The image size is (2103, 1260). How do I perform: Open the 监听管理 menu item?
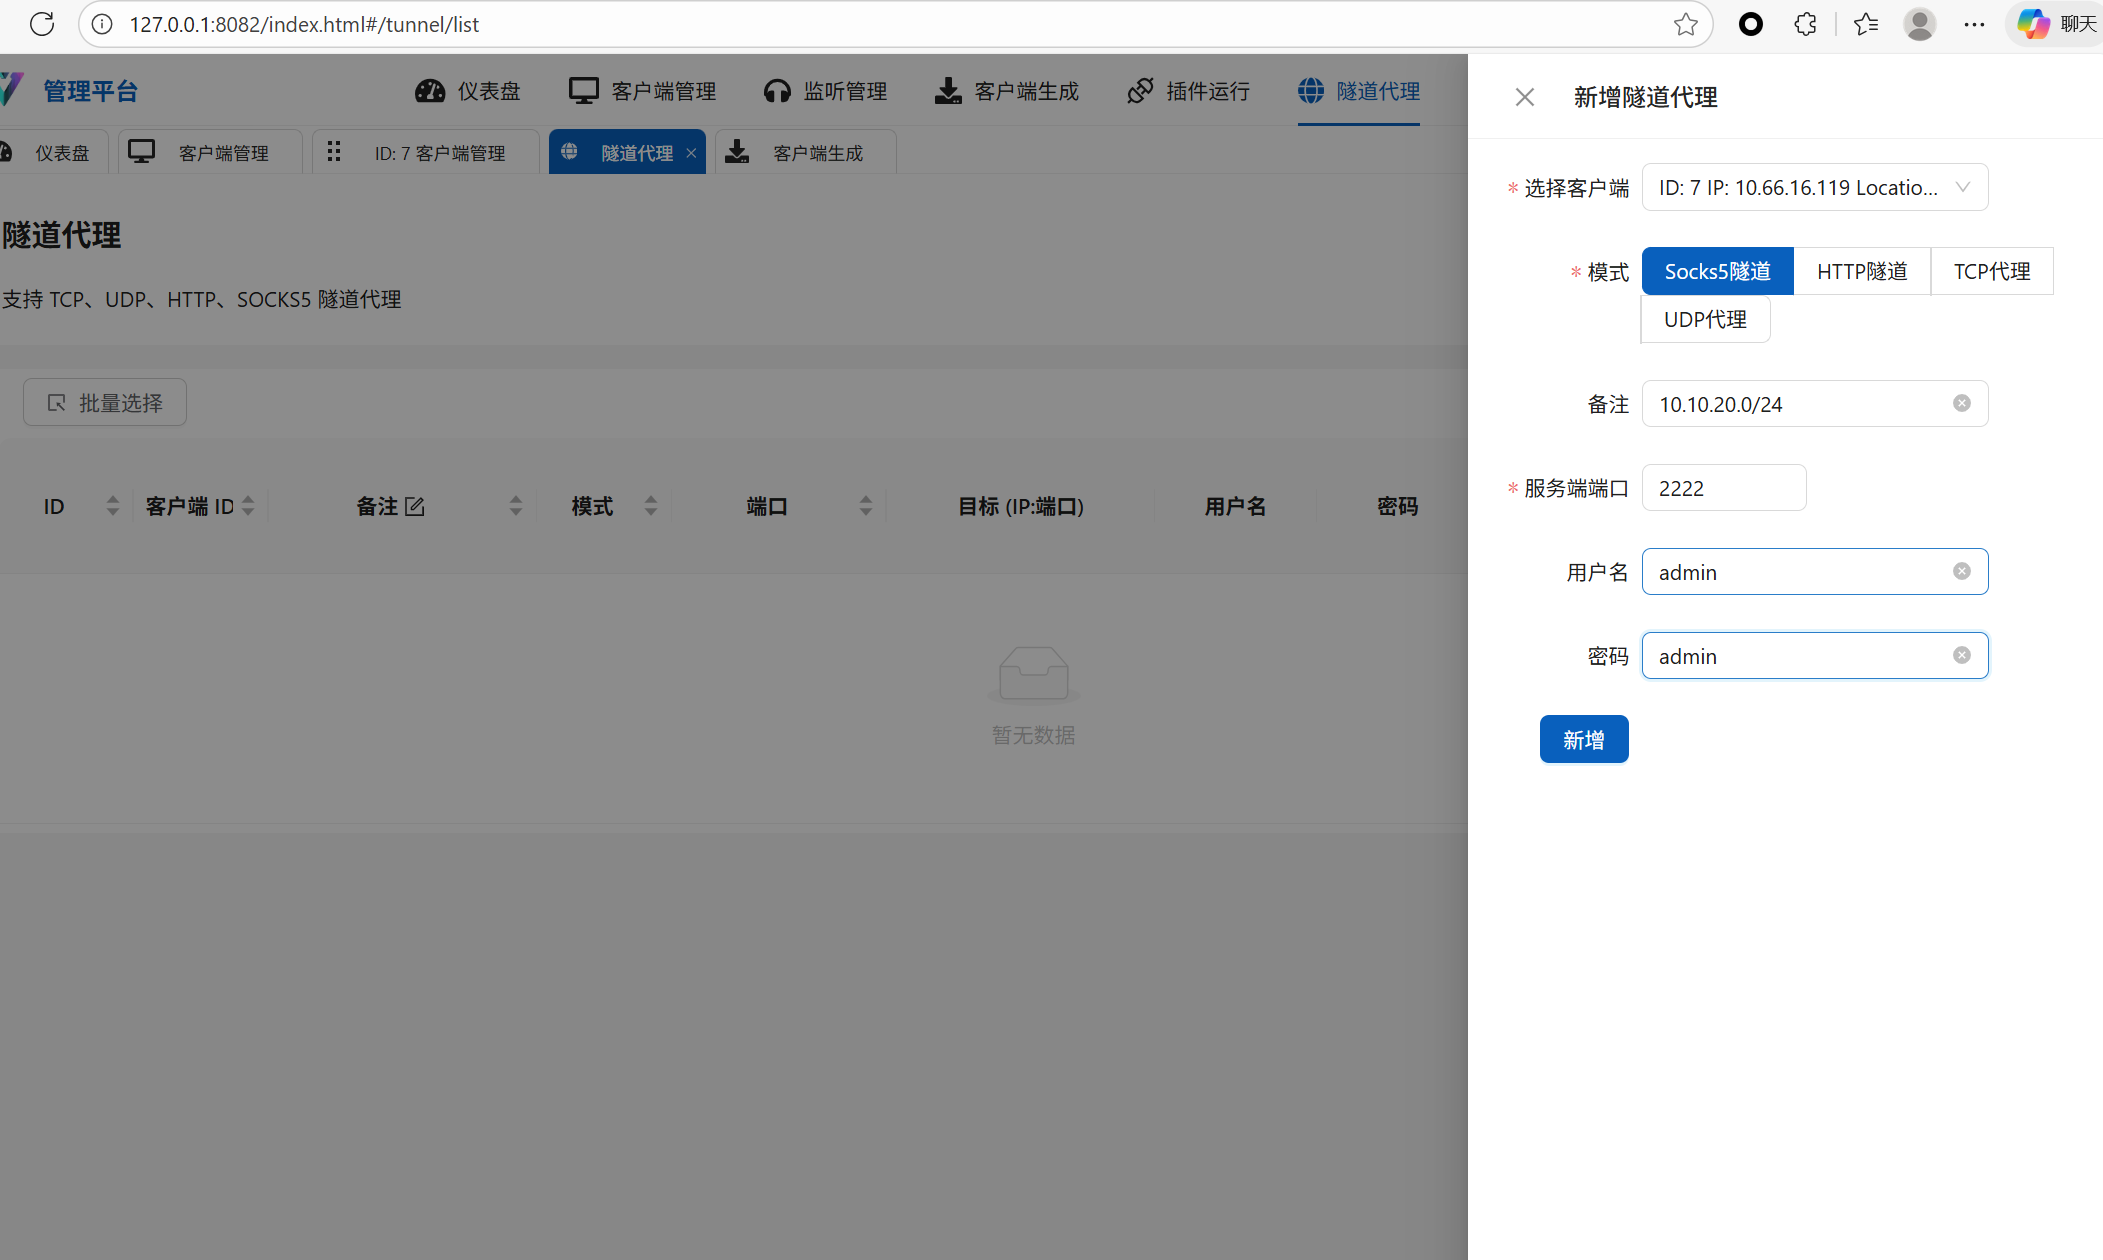[826, 91]
